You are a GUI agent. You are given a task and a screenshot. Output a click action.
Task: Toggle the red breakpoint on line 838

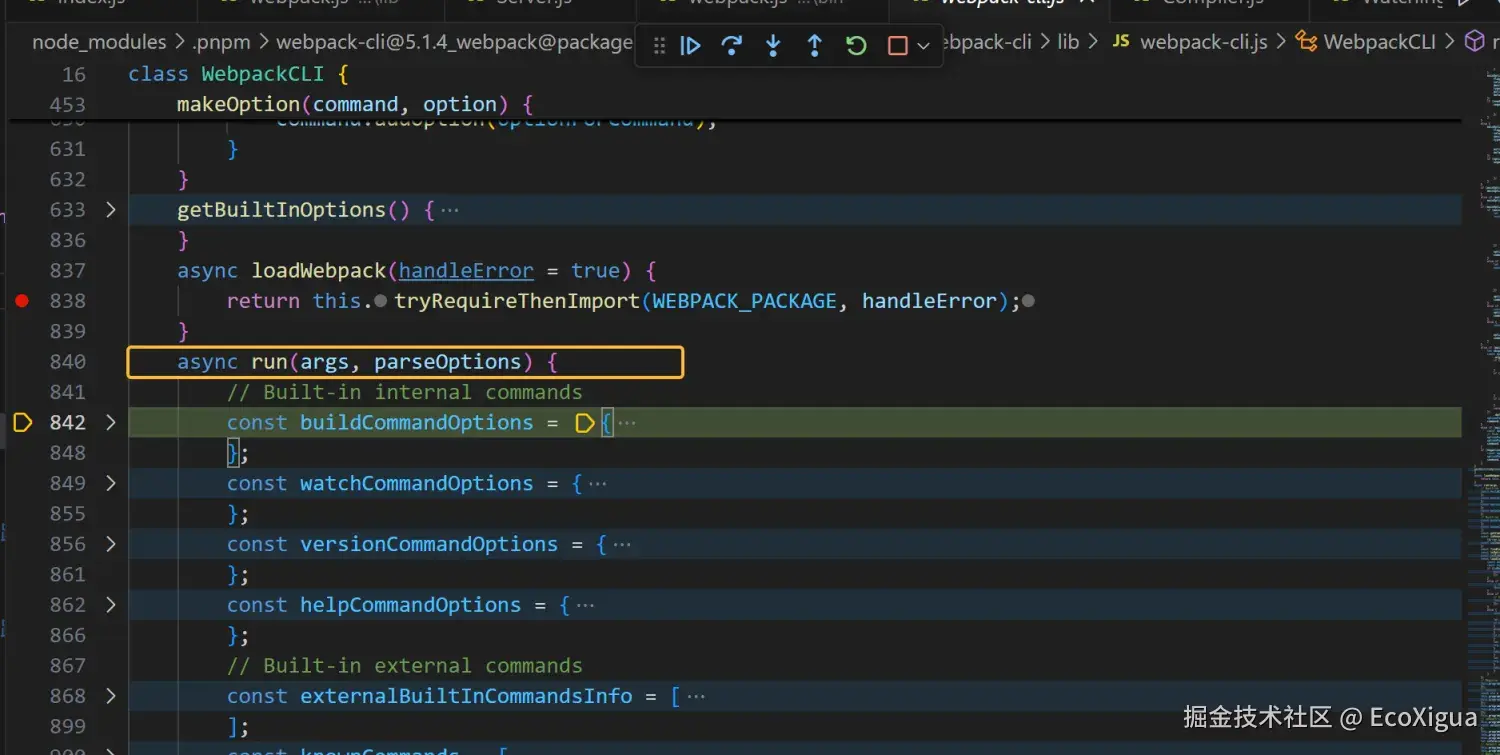point(22,301)
